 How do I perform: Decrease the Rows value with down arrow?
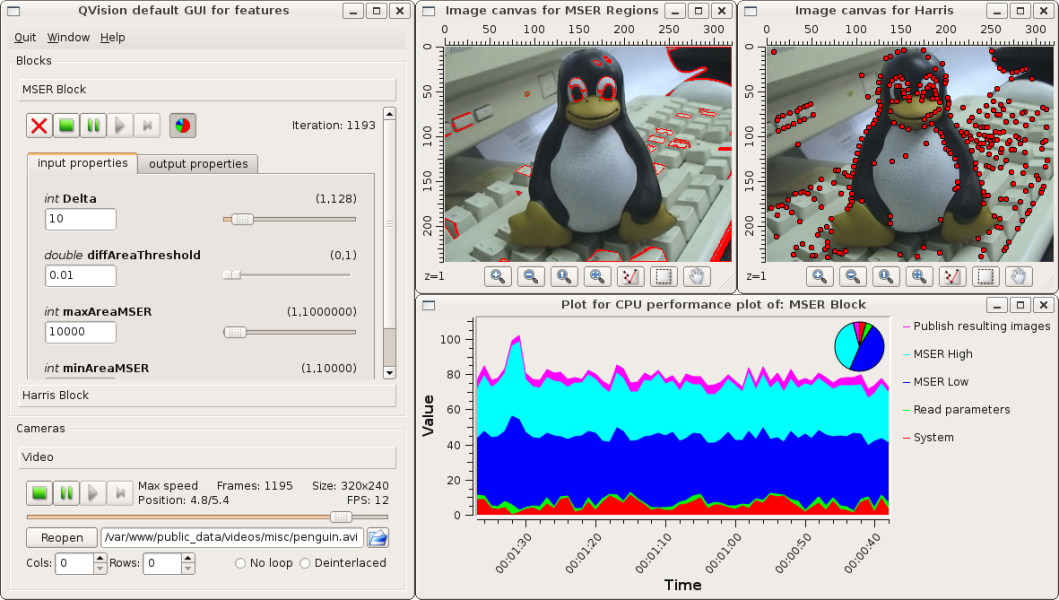click(187, 569)
